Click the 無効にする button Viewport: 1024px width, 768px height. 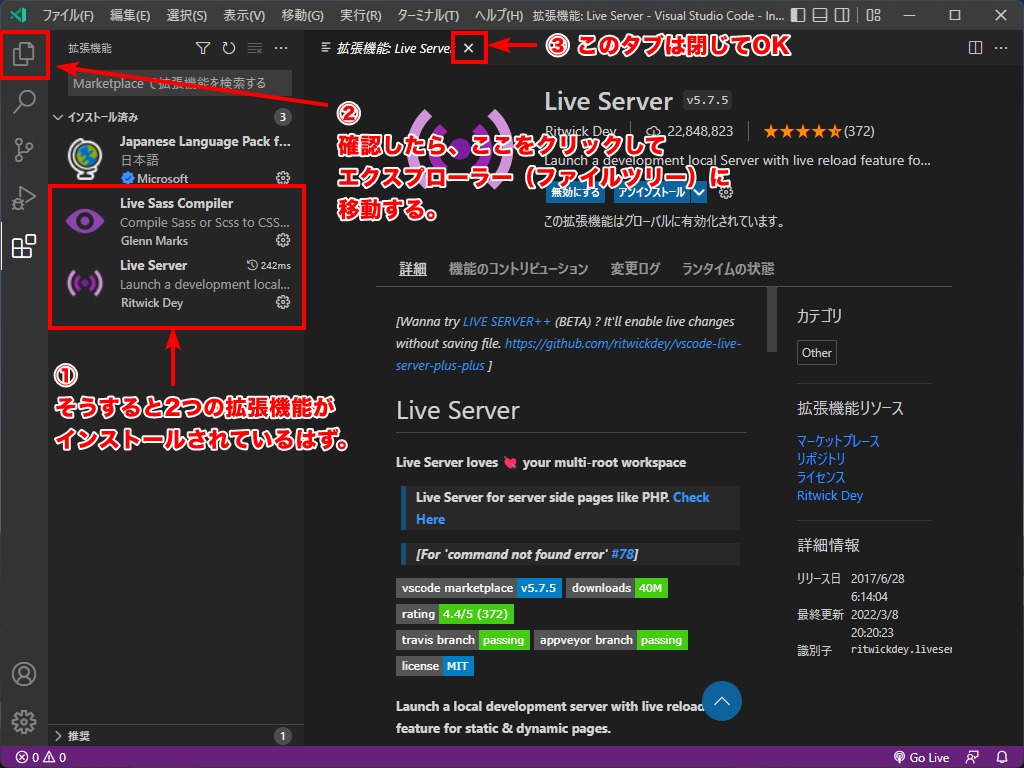(x=575, y=193)
